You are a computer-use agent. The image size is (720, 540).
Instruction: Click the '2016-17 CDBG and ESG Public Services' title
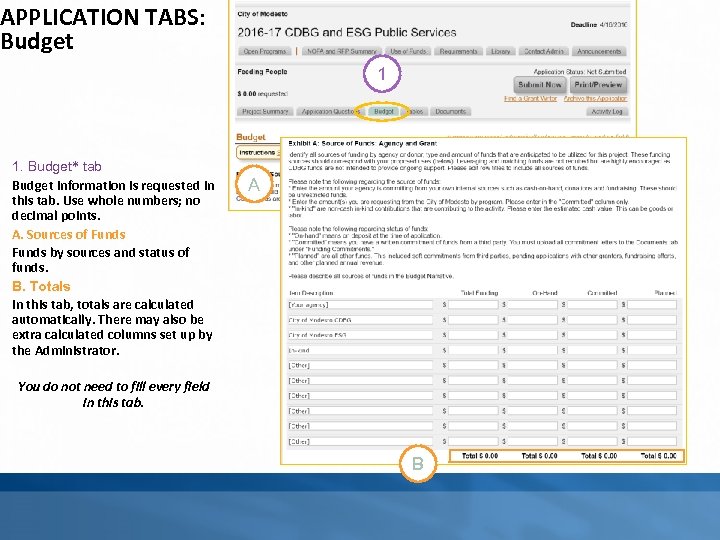coord(347,33)
